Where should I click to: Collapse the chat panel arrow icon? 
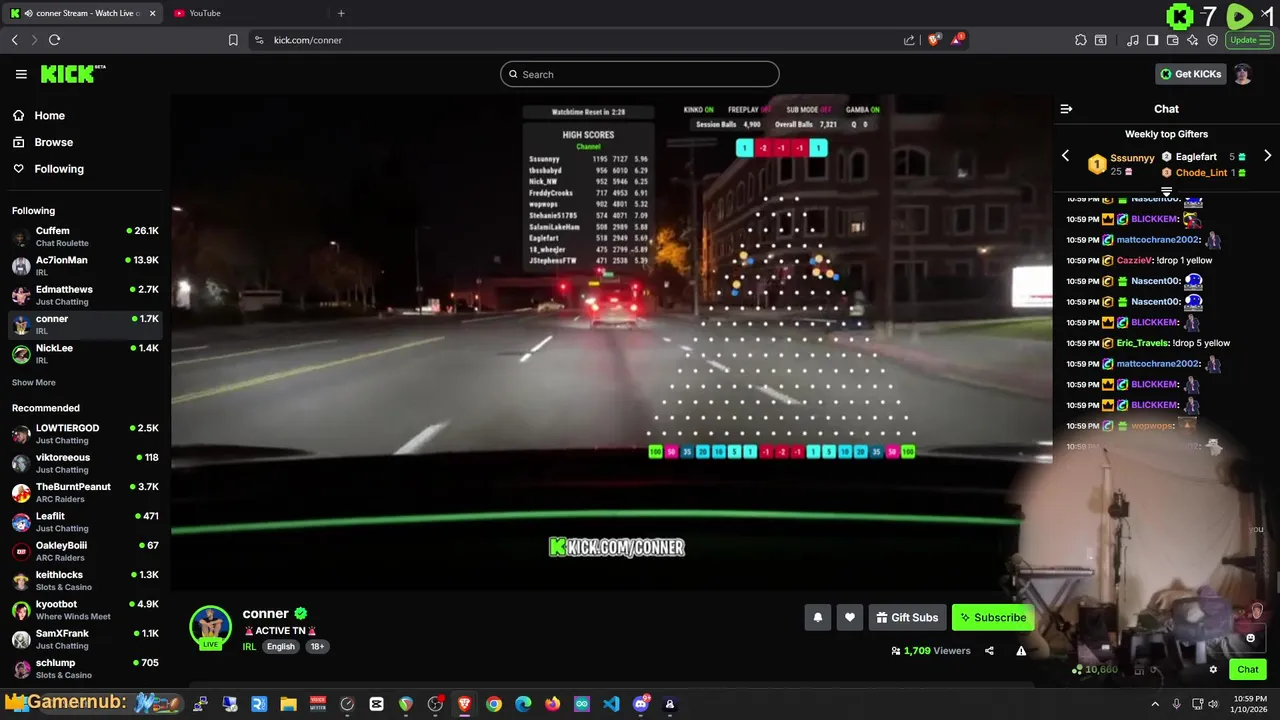click(x=1066, y=109)
